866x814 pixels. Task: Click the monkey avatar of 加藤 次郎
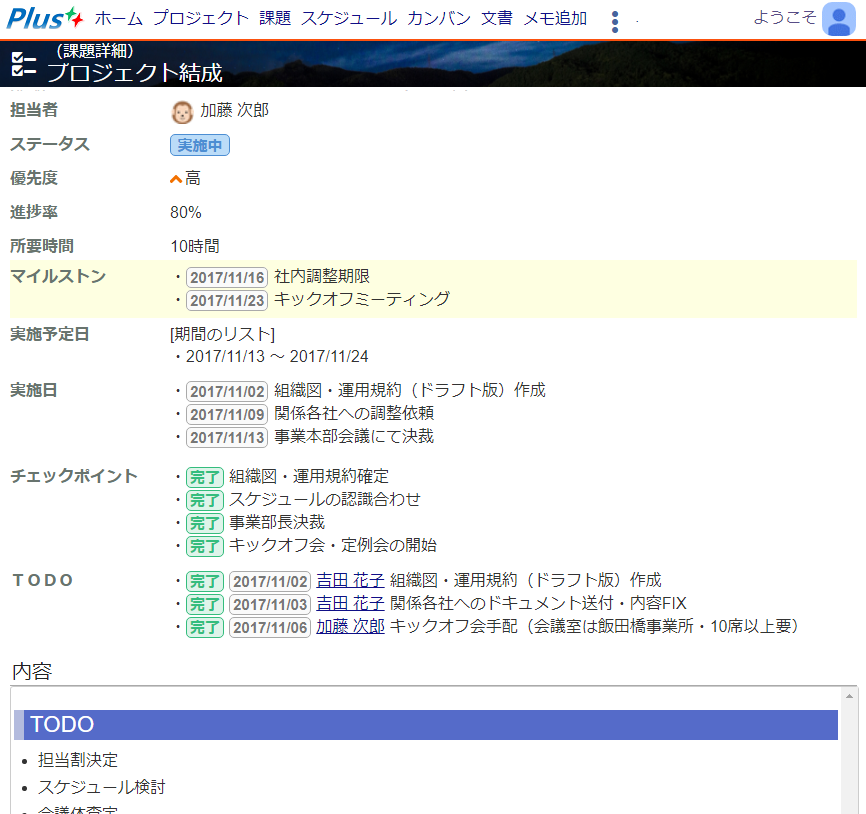(x=182, y=111)
